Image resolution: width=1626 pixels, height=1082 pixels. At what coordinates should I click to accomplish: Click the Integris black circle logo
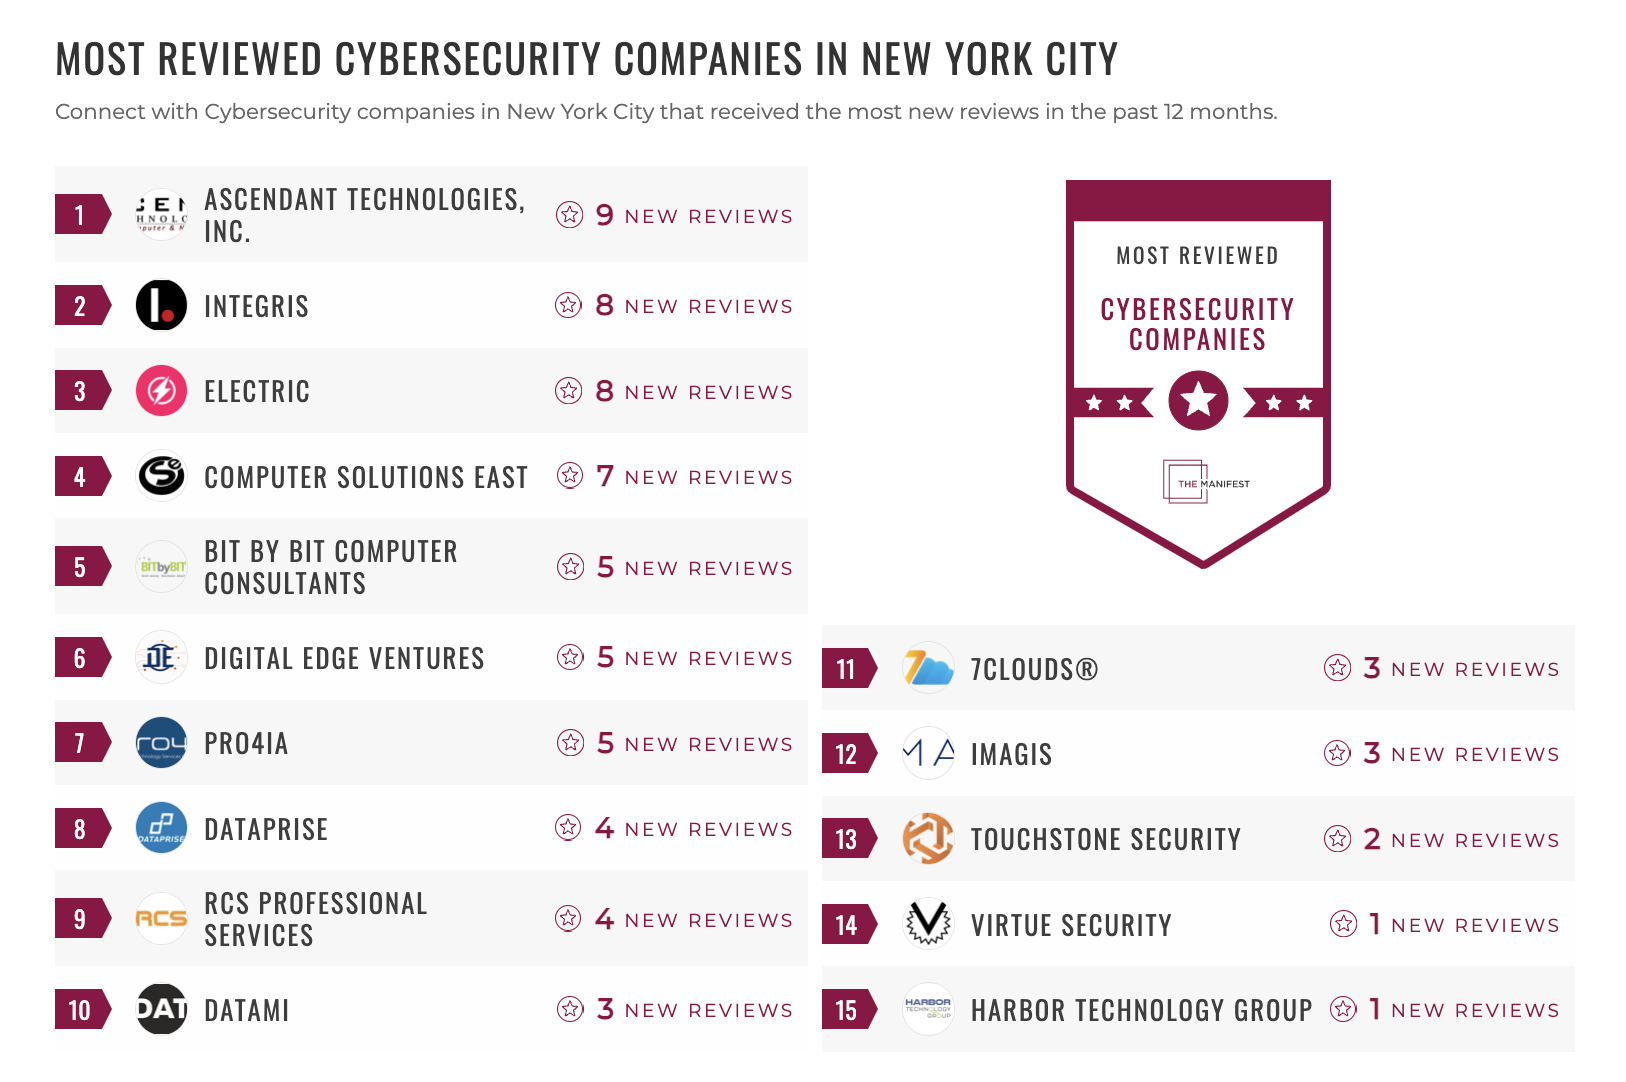(x=161, y=305)
